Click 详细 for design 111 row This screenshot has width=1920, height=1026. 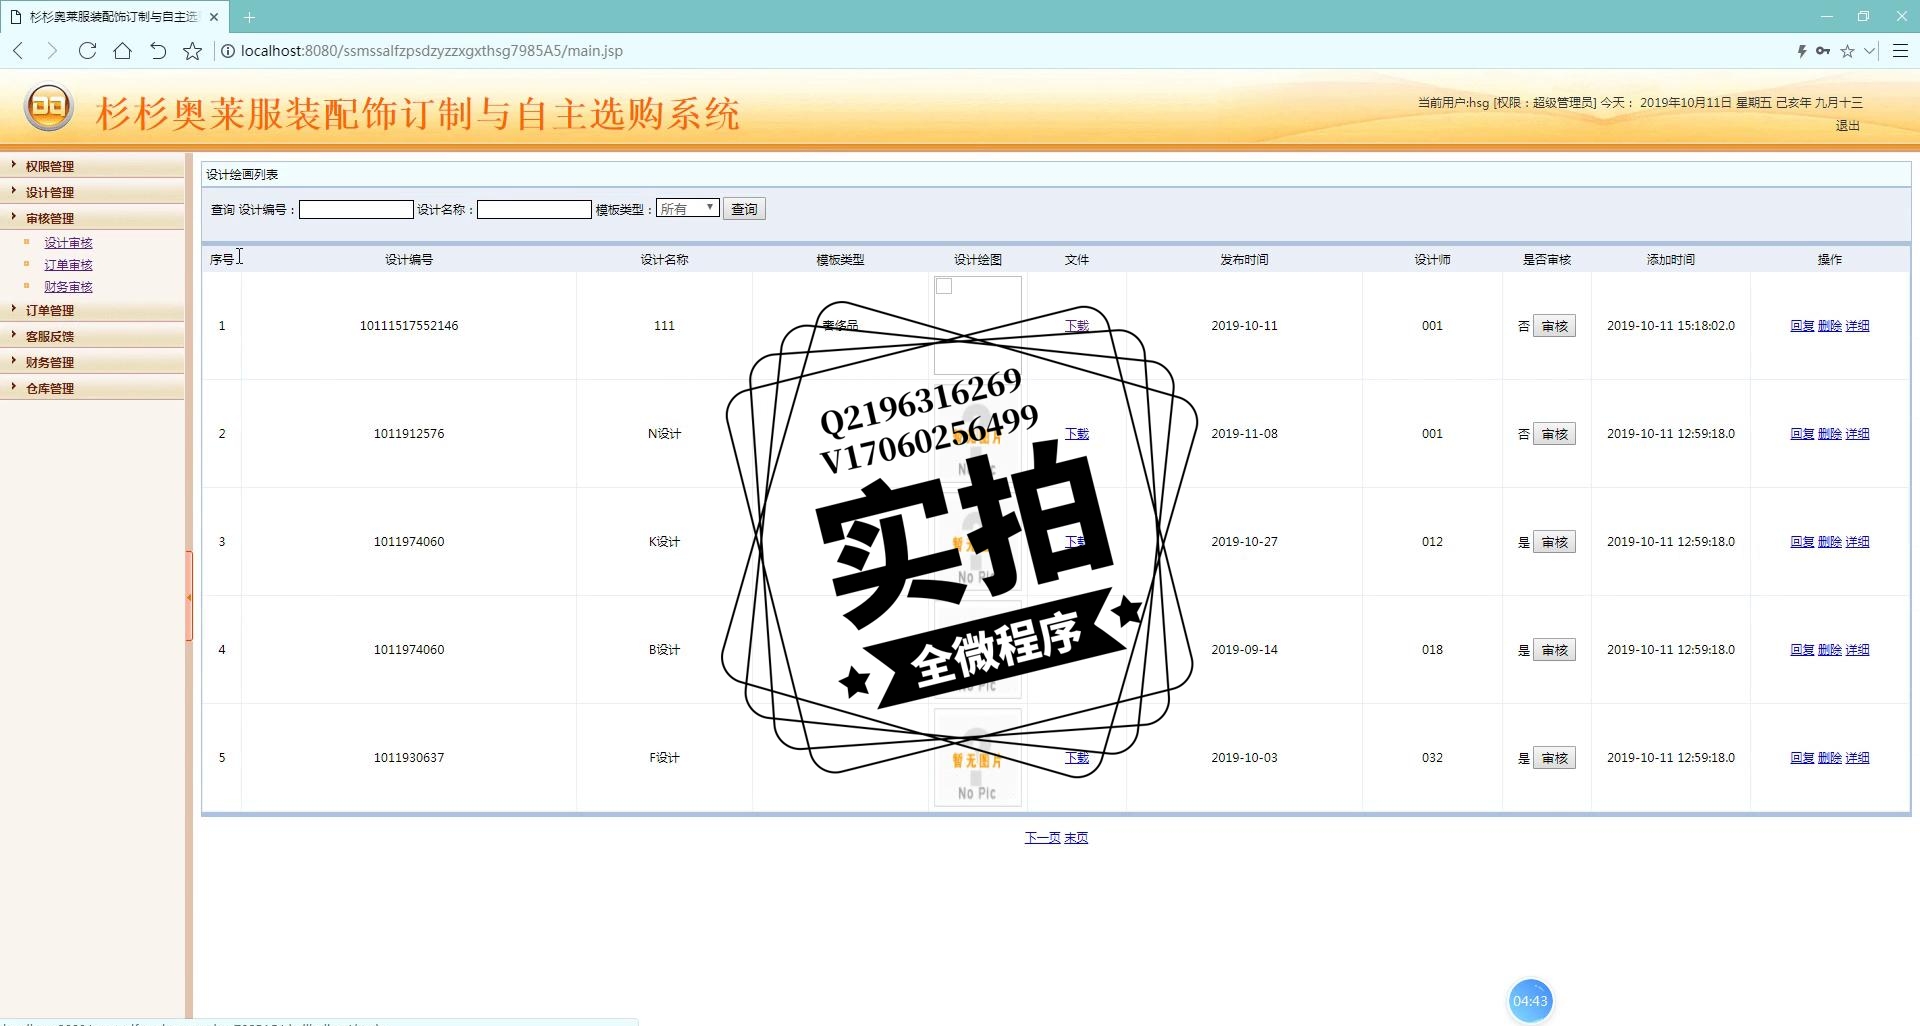[x=1857, y=326]
